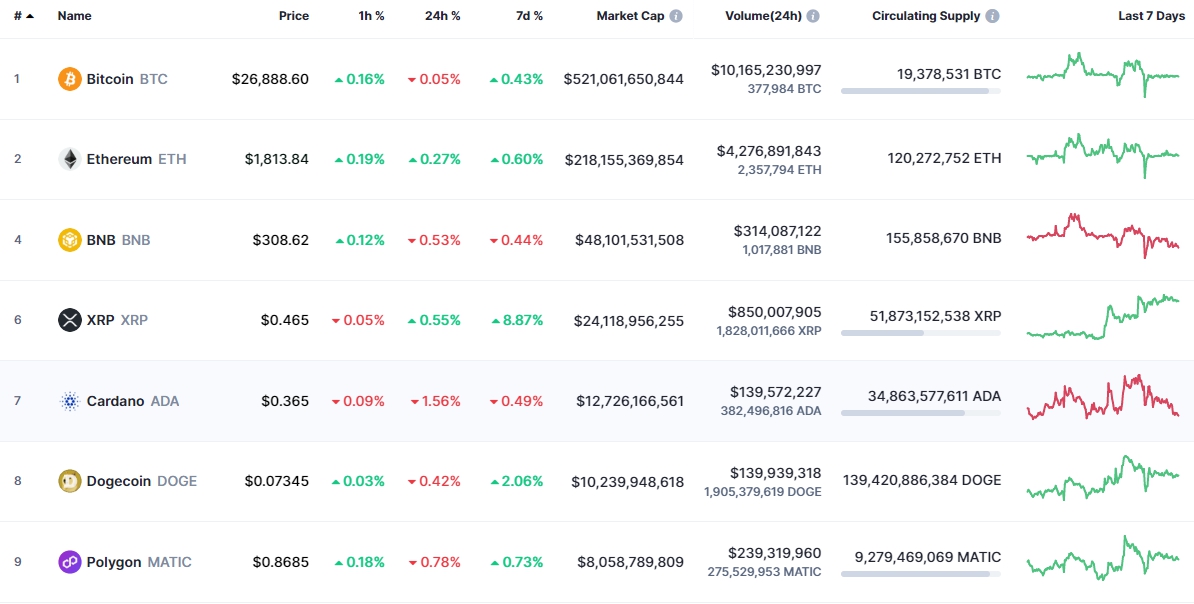The image size is (1194, 604).
Task: Open the Circulating Supply info icon
Action: click(x=992, y=16)
